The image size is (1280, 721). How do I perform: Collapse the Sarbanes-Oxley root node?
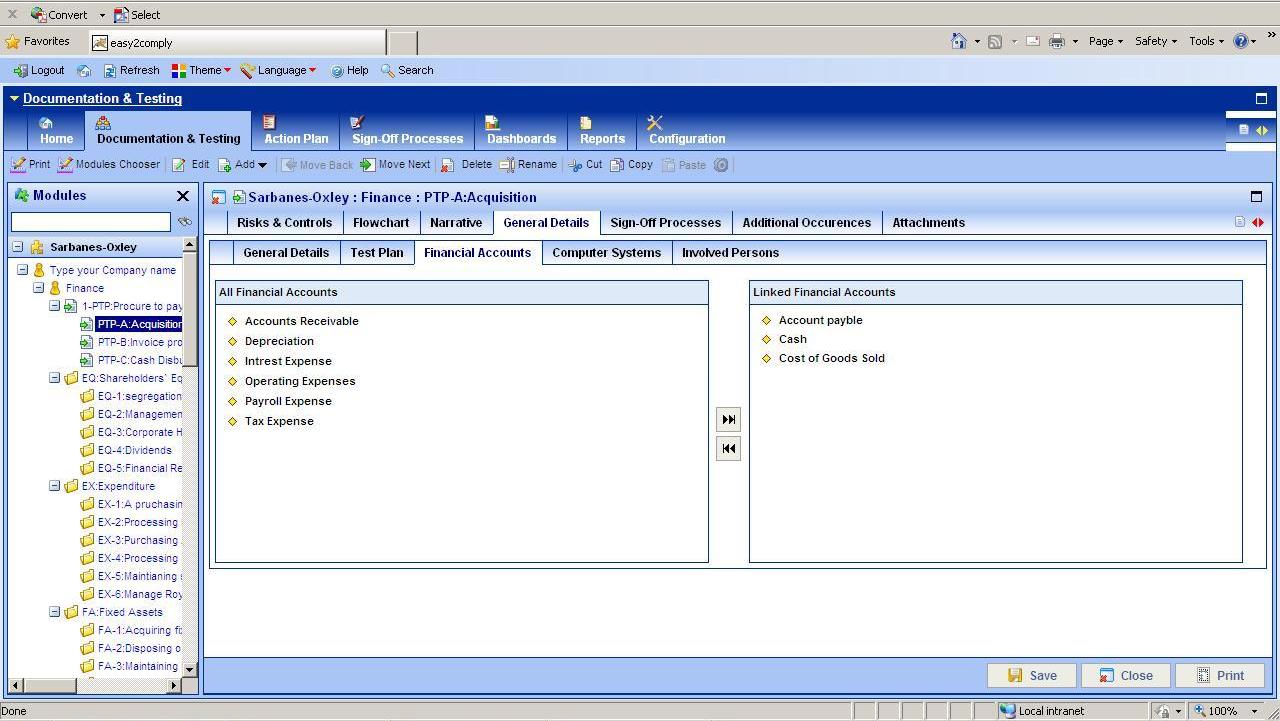coord(18,247)
